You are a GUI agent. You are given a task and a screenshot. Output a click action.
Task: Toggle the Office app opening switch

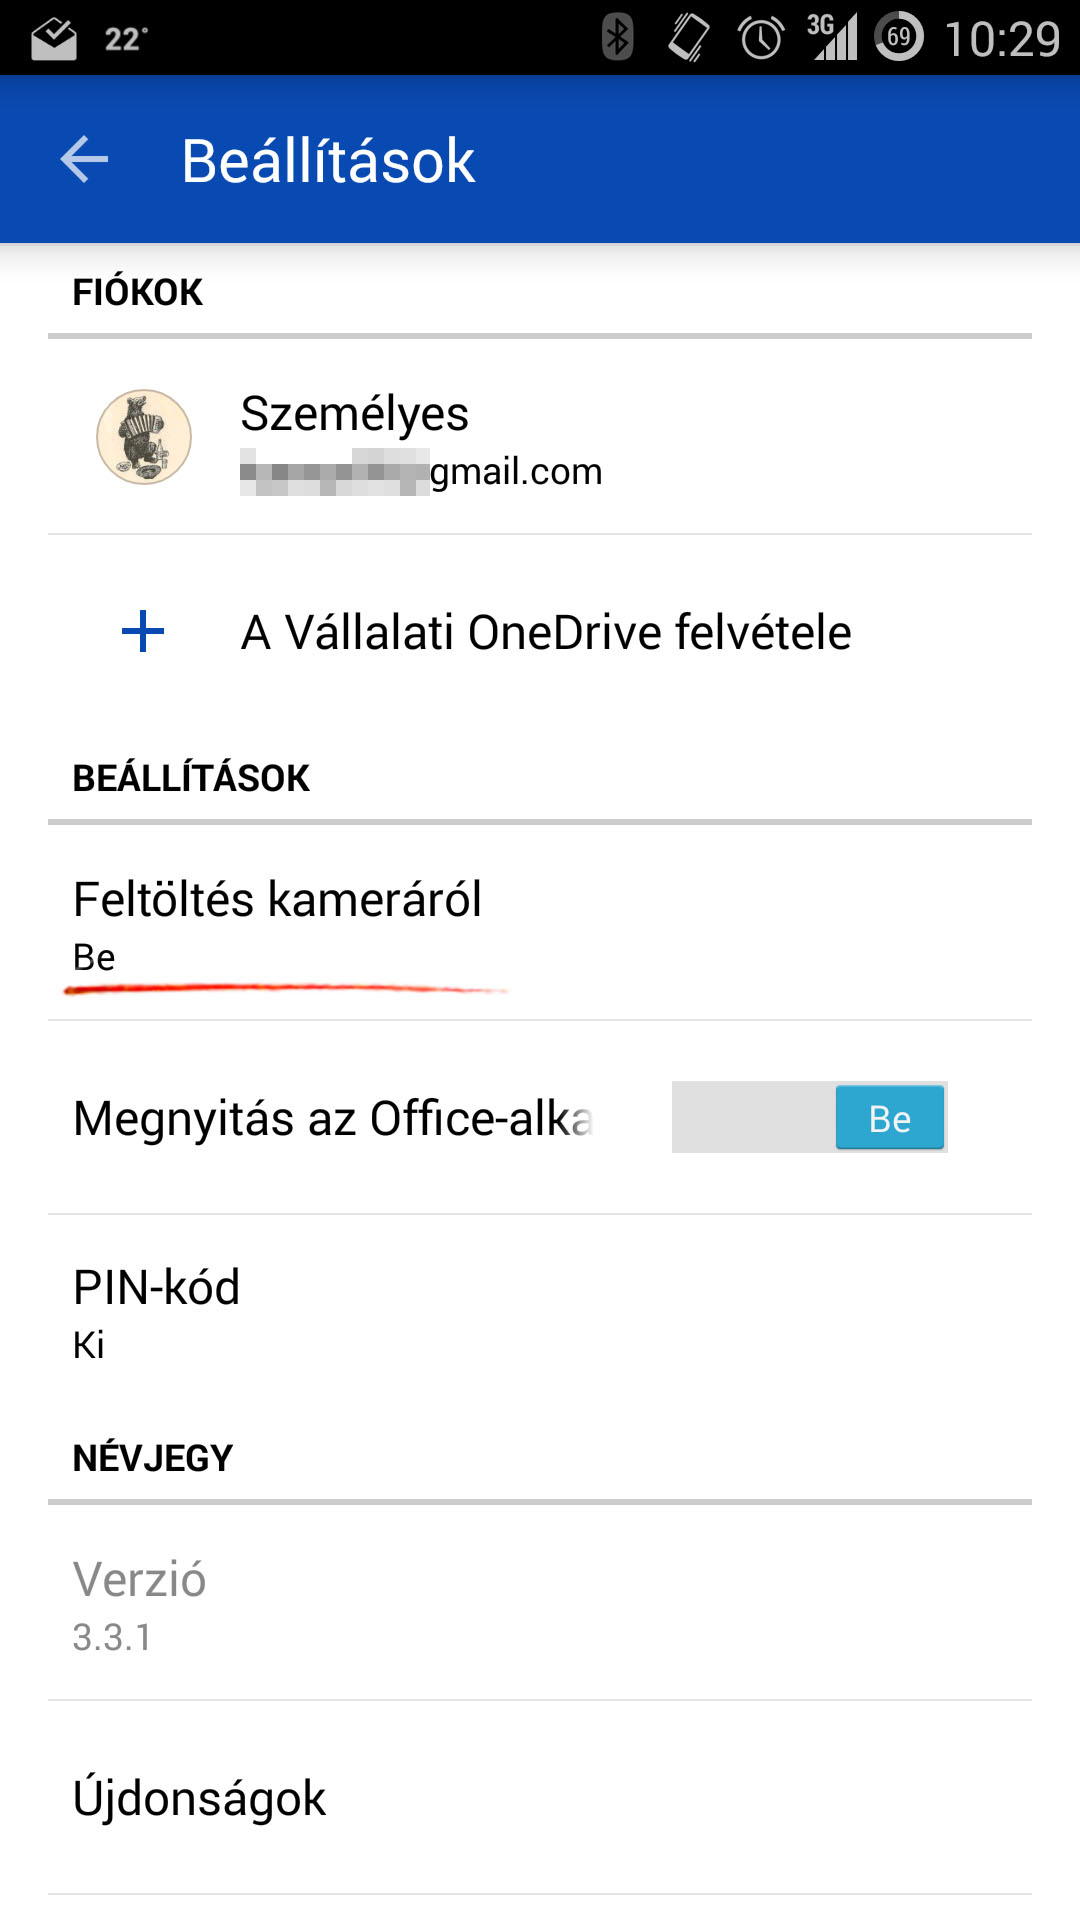(x=809, y=1117)
